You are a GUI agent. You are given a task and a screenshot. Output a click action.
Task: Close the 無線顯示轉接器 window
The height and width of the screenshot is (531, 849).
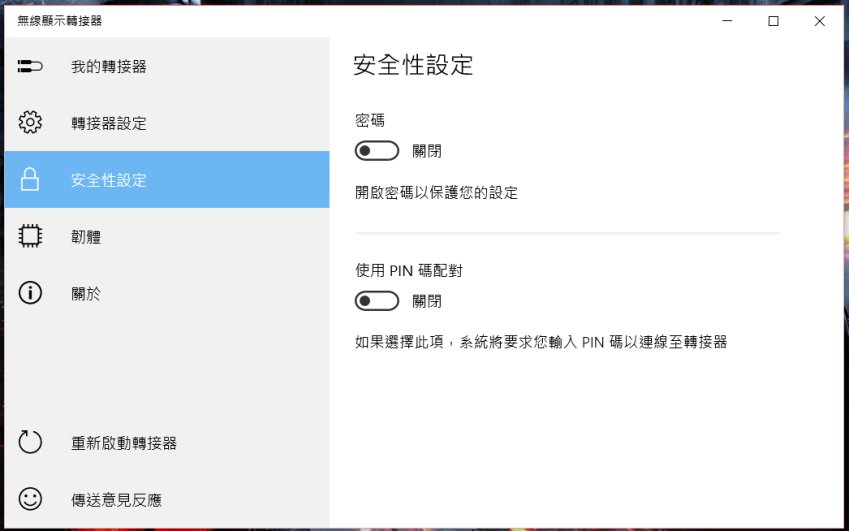click(x=820, y=21)
